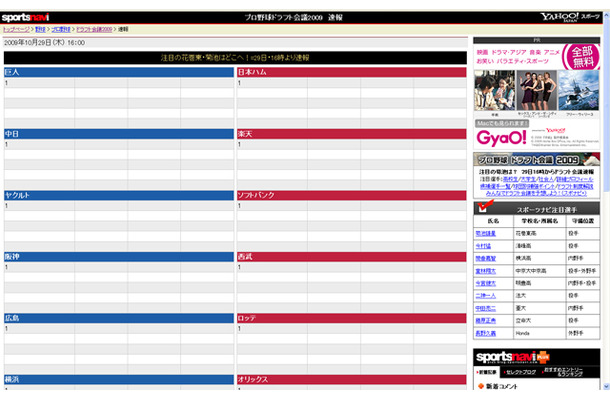This screenshot has height=400, width=610.
Task: Click the プロ野球 breadcrumb link
Action: coord(61,30)
